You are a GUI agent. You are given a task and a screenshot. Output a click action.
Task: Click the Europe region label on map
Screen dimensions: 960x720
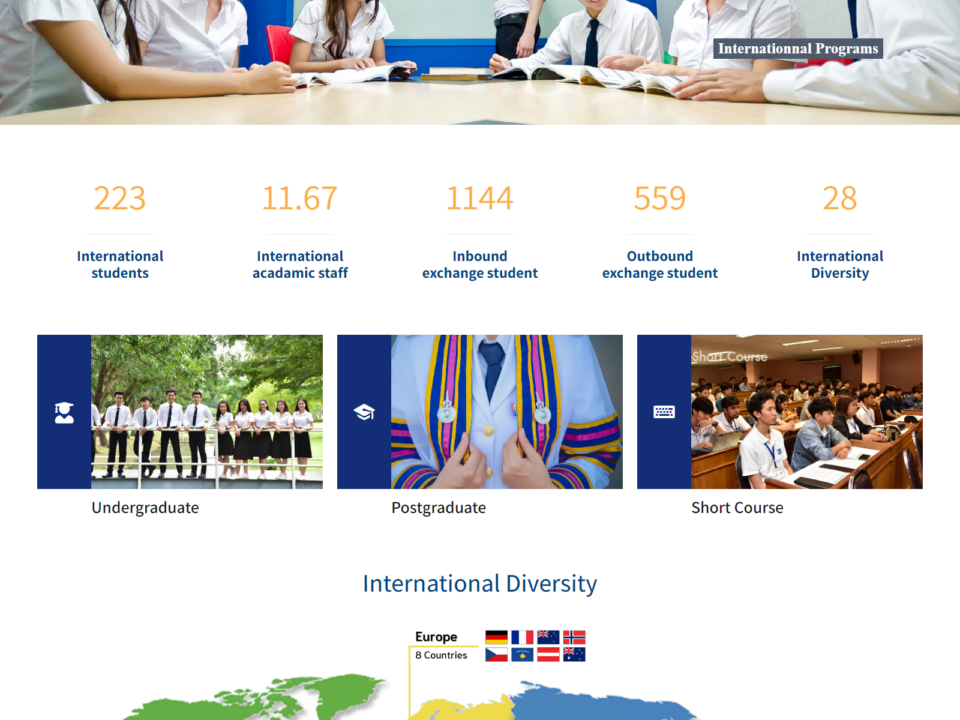click(436, 637)
